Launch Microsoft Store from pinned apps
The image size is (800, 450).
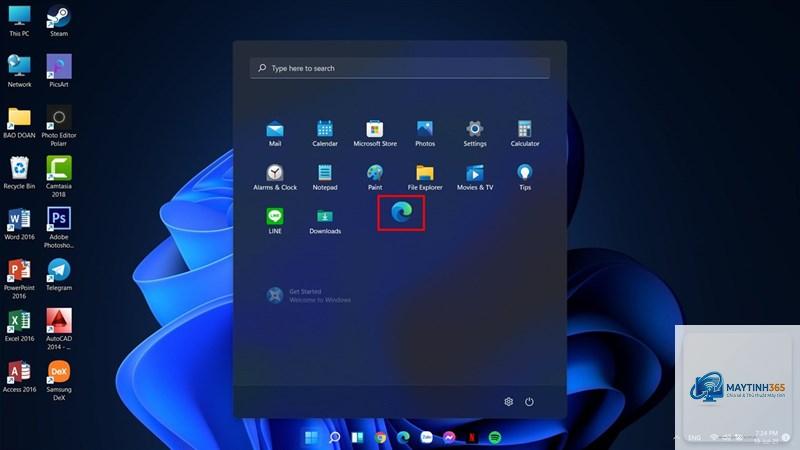(x=374, y=133)
